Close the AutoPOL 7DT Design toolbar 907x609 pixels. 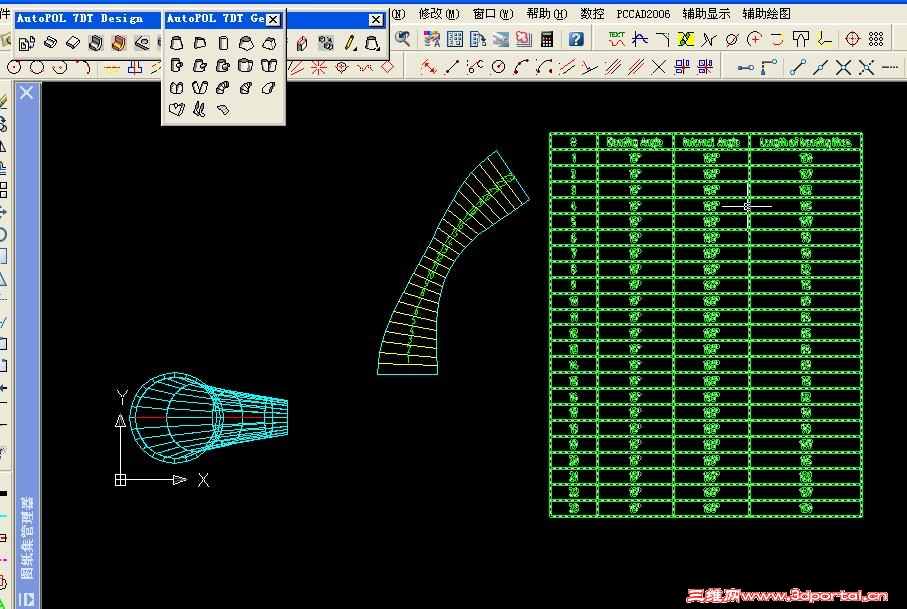pos(375,20)
